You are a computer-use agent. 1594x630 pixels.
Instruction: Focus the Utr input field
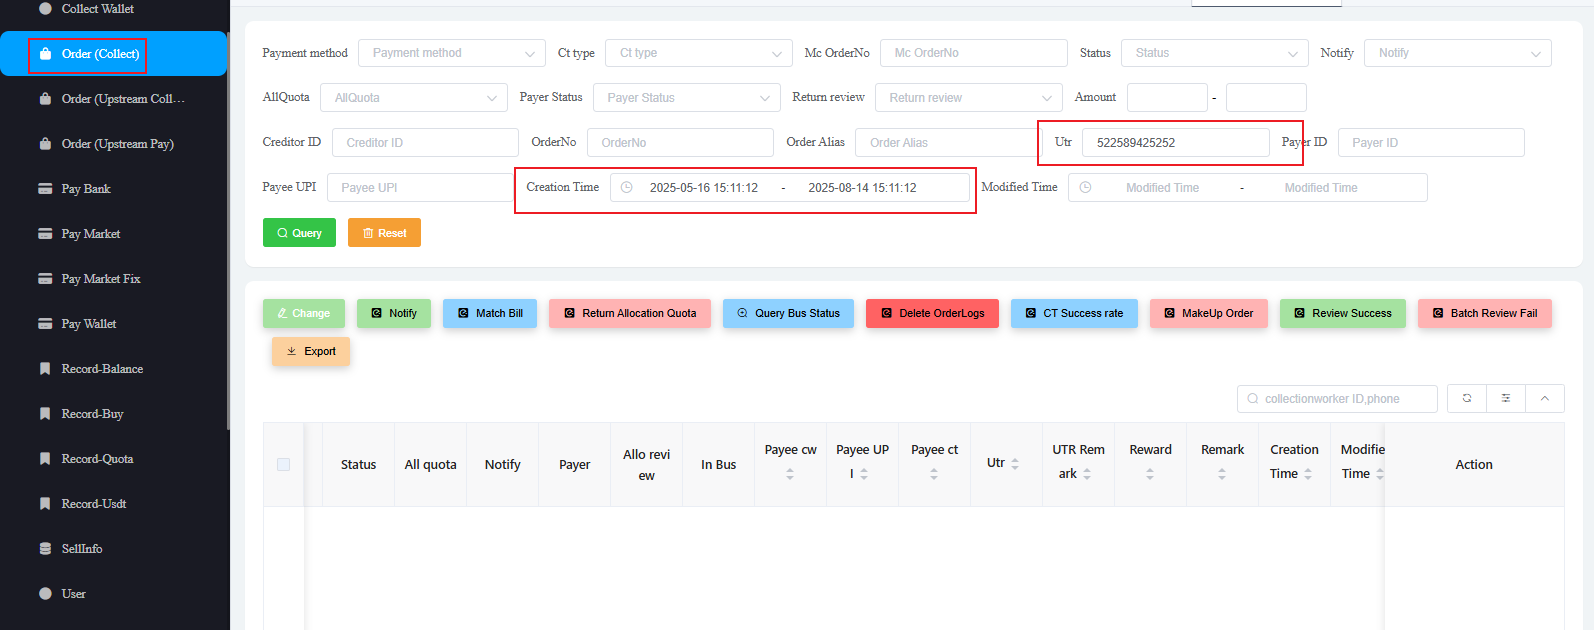(x=1175, y=143)
